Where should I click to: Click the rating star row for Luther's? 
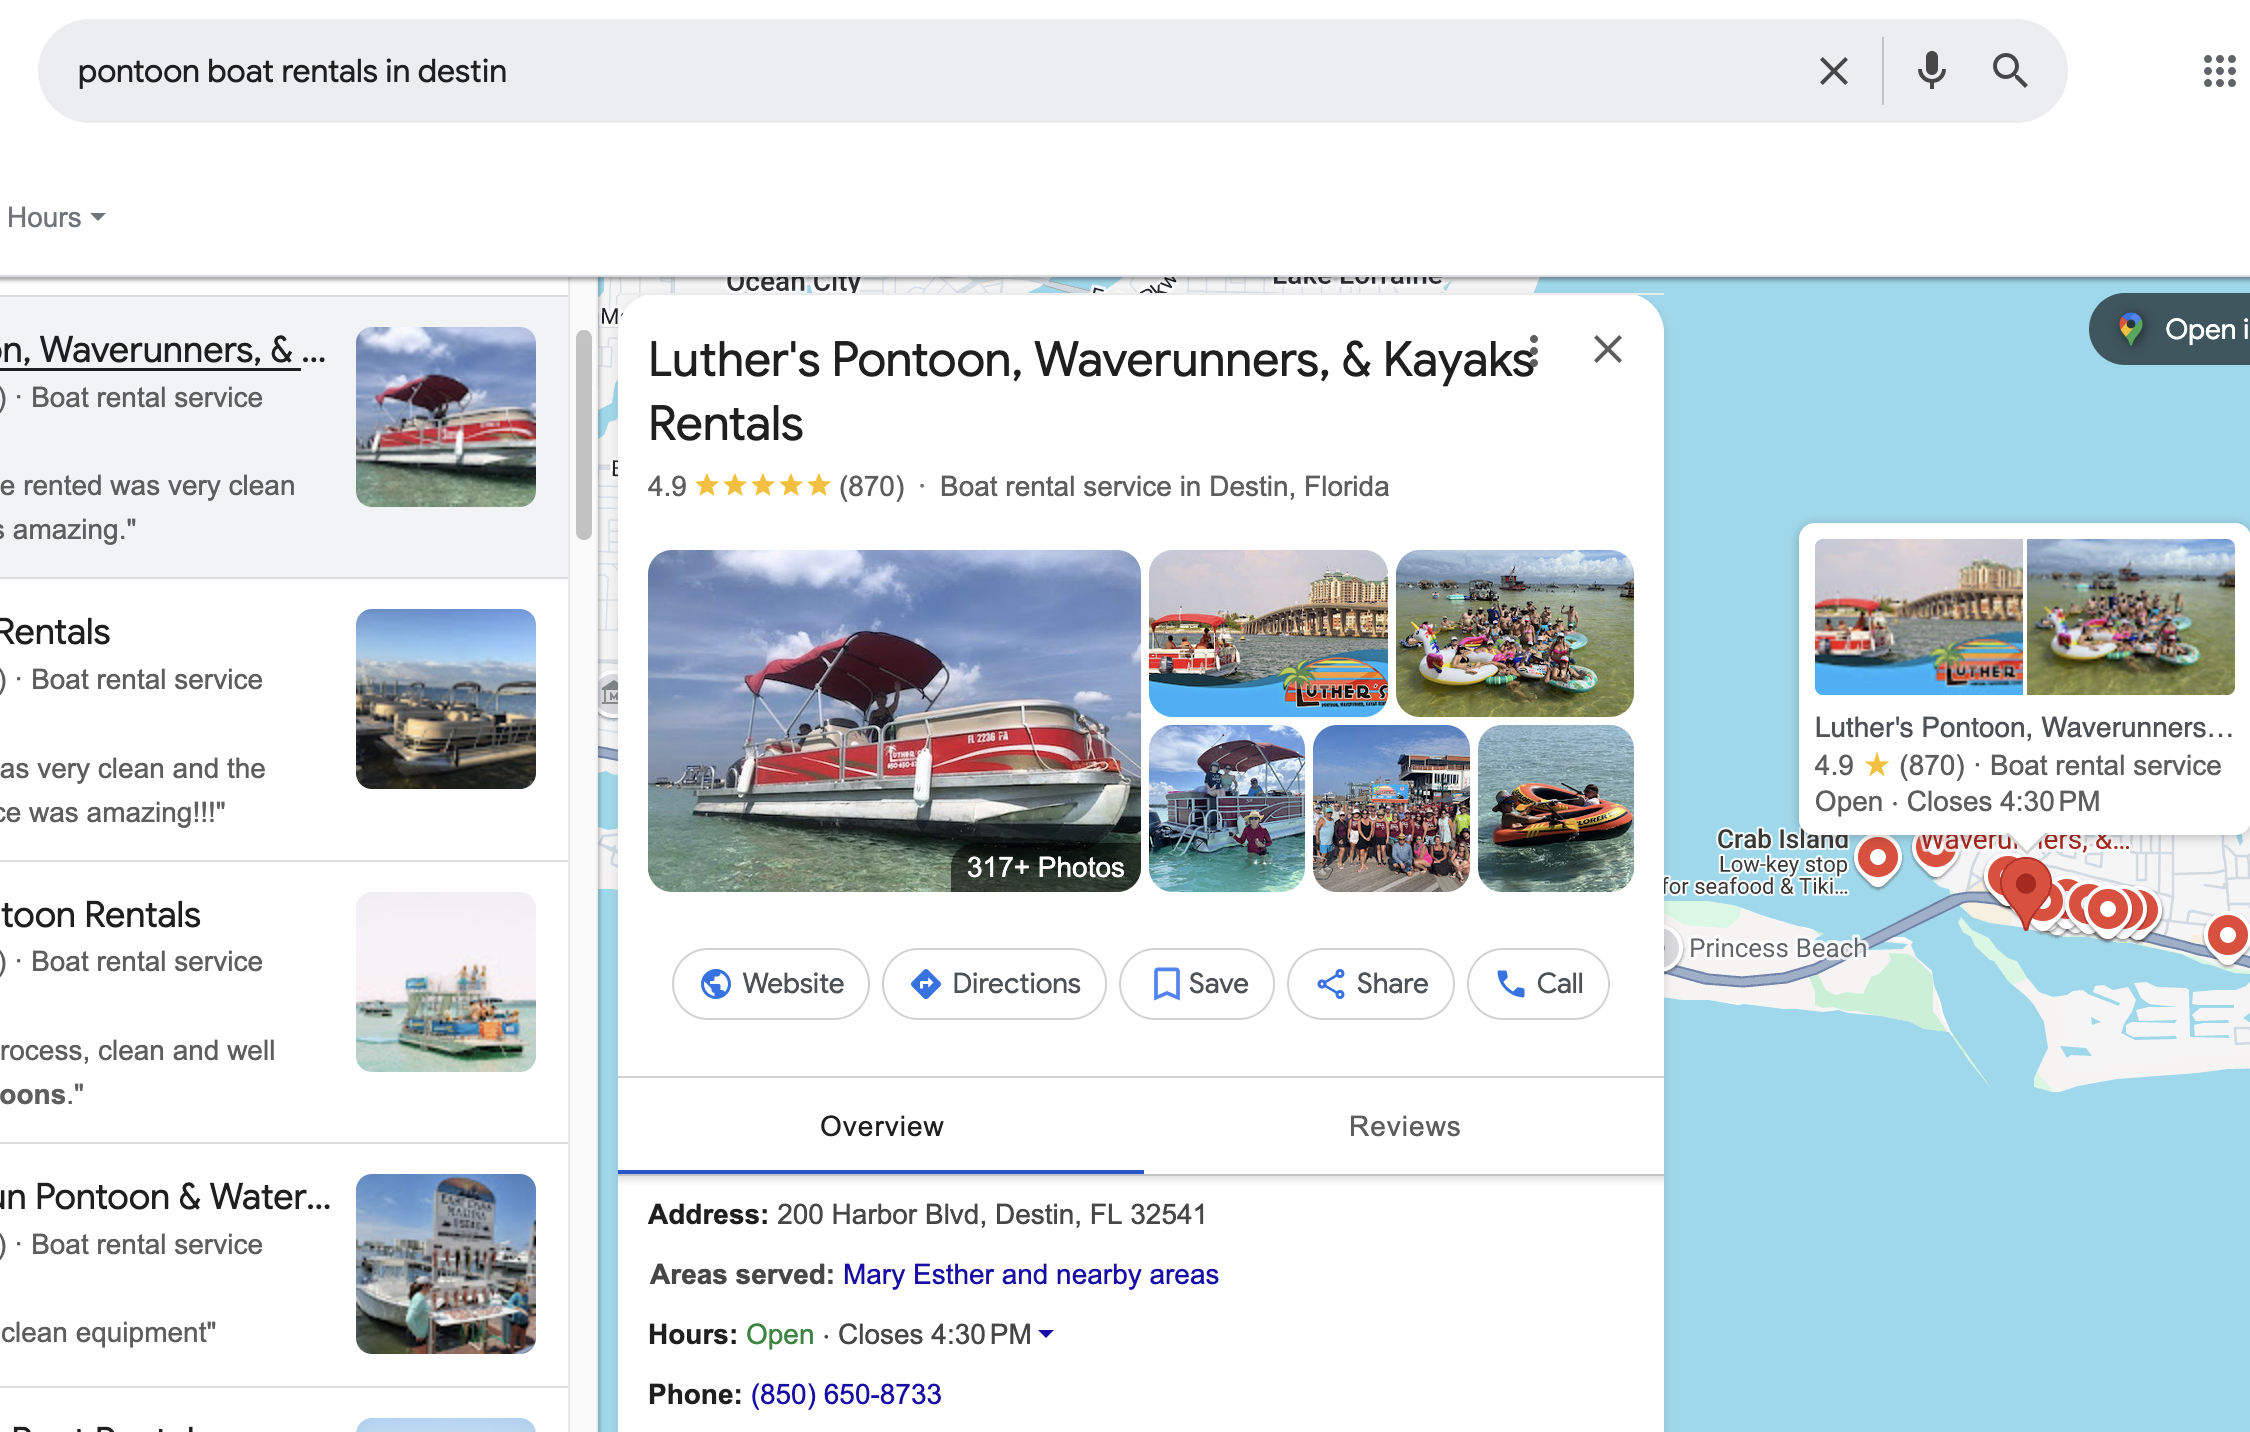[762, 486]
